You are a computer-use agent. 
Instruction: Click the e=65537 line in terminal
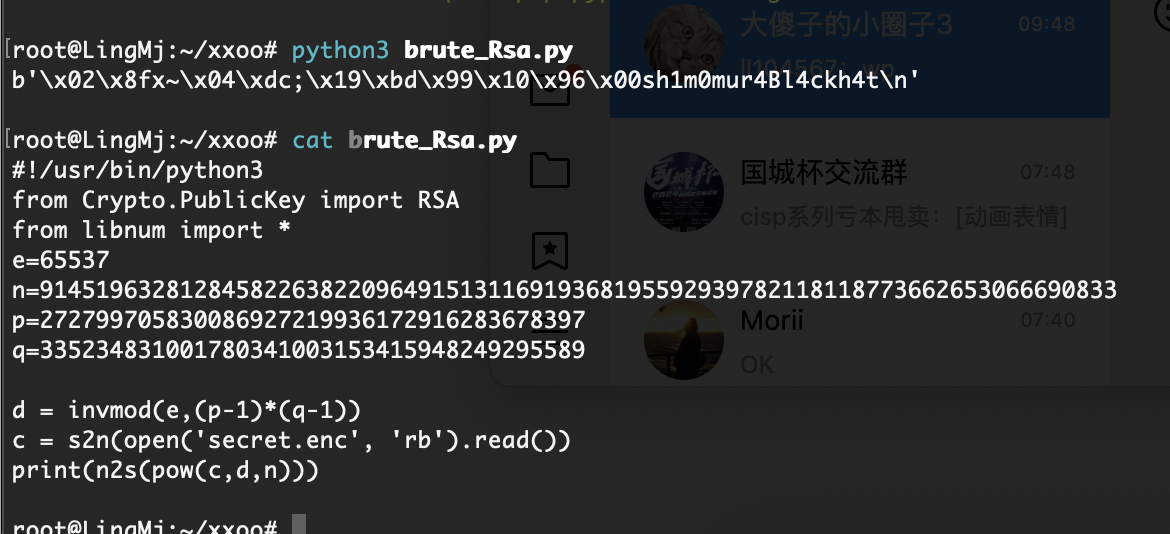(x=61, y=260)
